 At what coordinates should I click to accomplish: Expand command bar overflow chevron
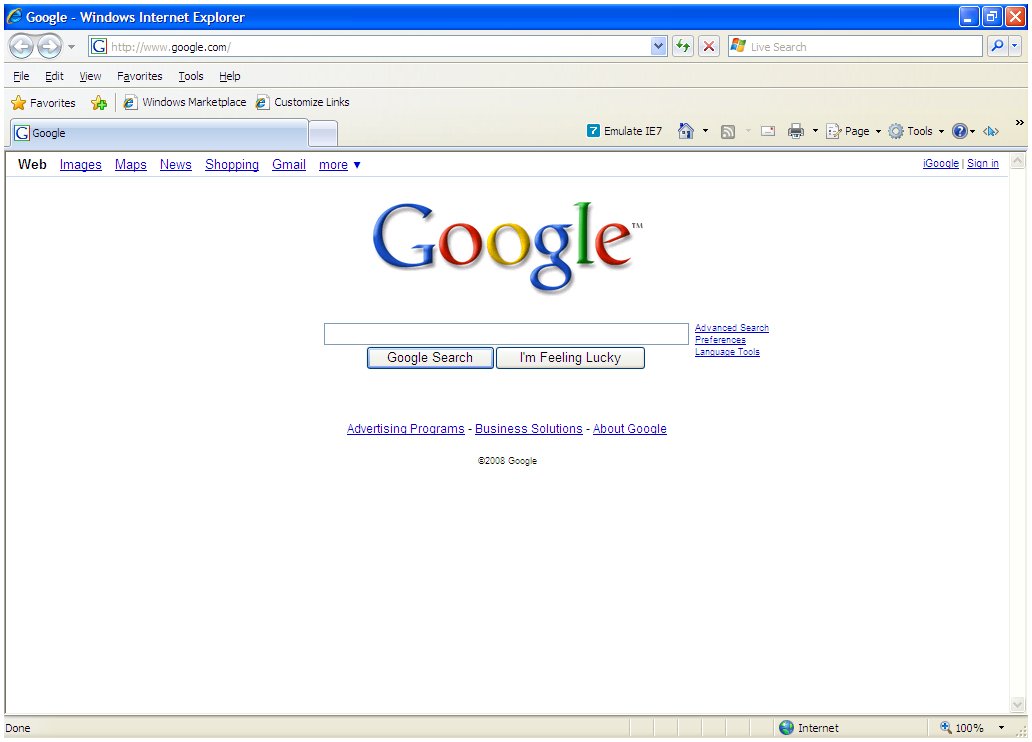pyautogui.click(x=1019, y=122)
